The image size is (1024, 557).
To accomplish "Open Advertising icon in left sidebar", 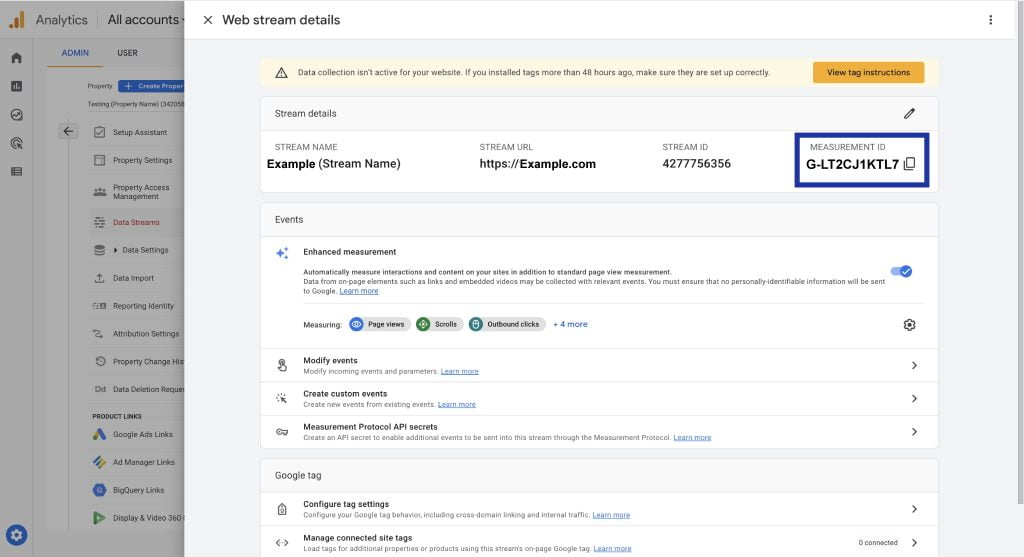I will point(16,143).
